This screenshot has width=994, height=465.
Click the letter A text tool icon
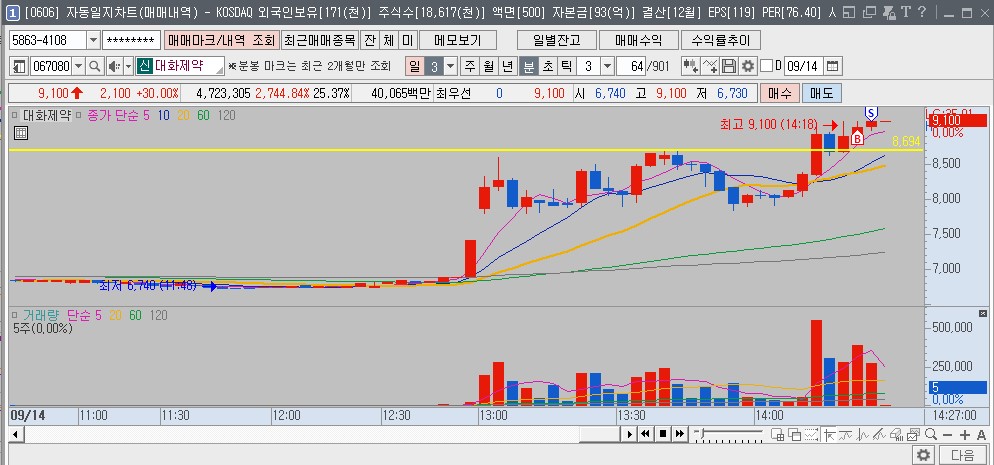982,435
